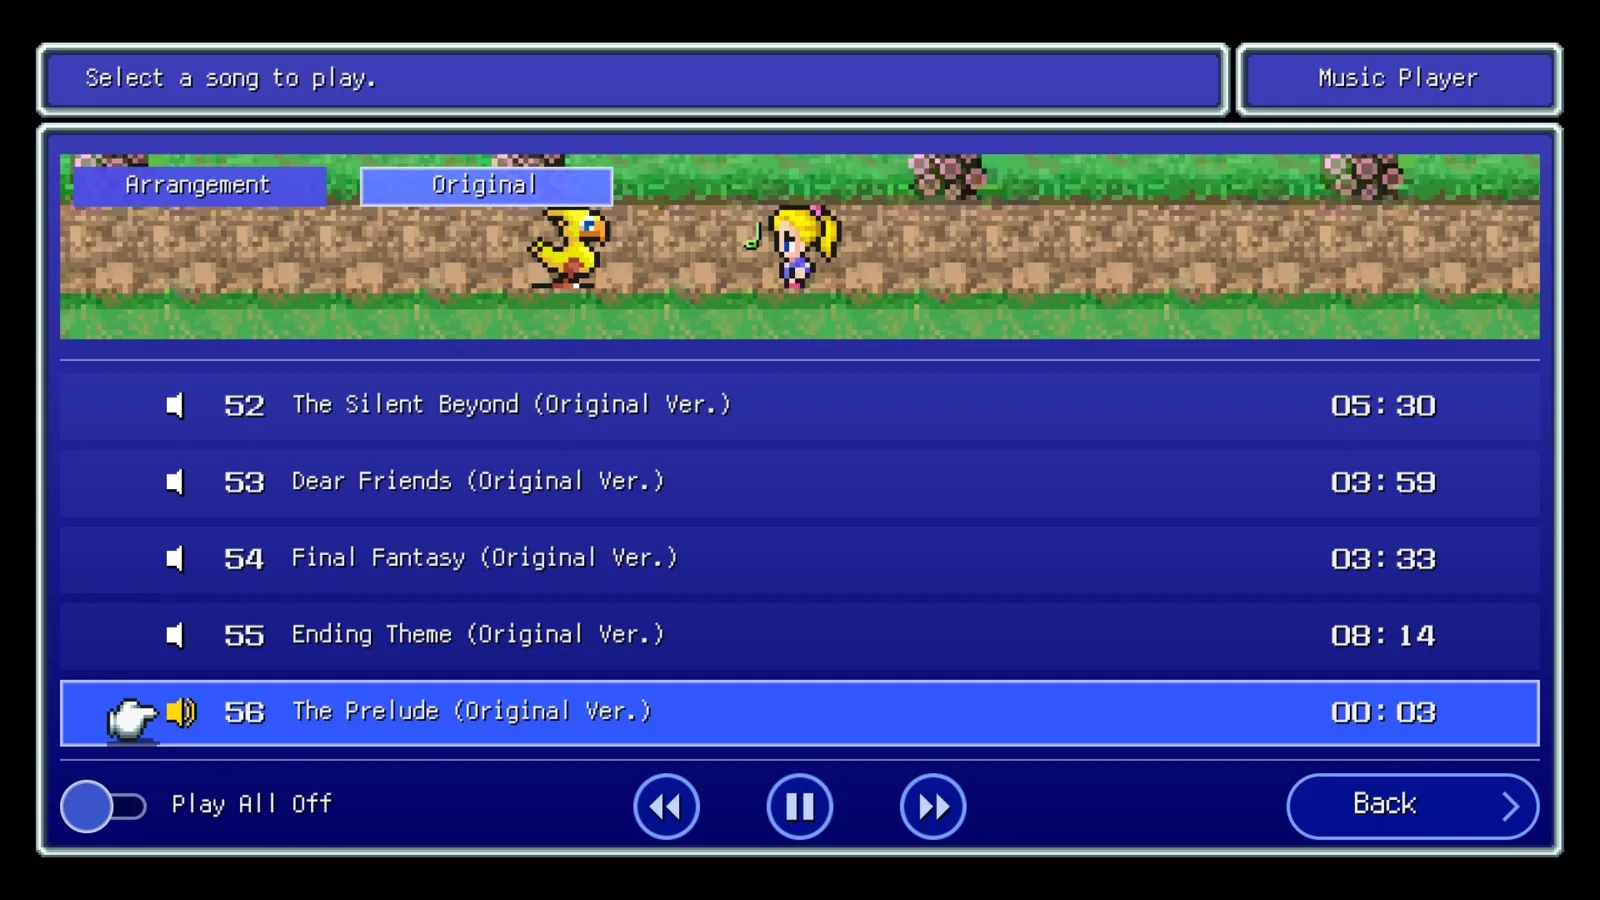Switch to the Arrangement tab

tap(198, 185)
